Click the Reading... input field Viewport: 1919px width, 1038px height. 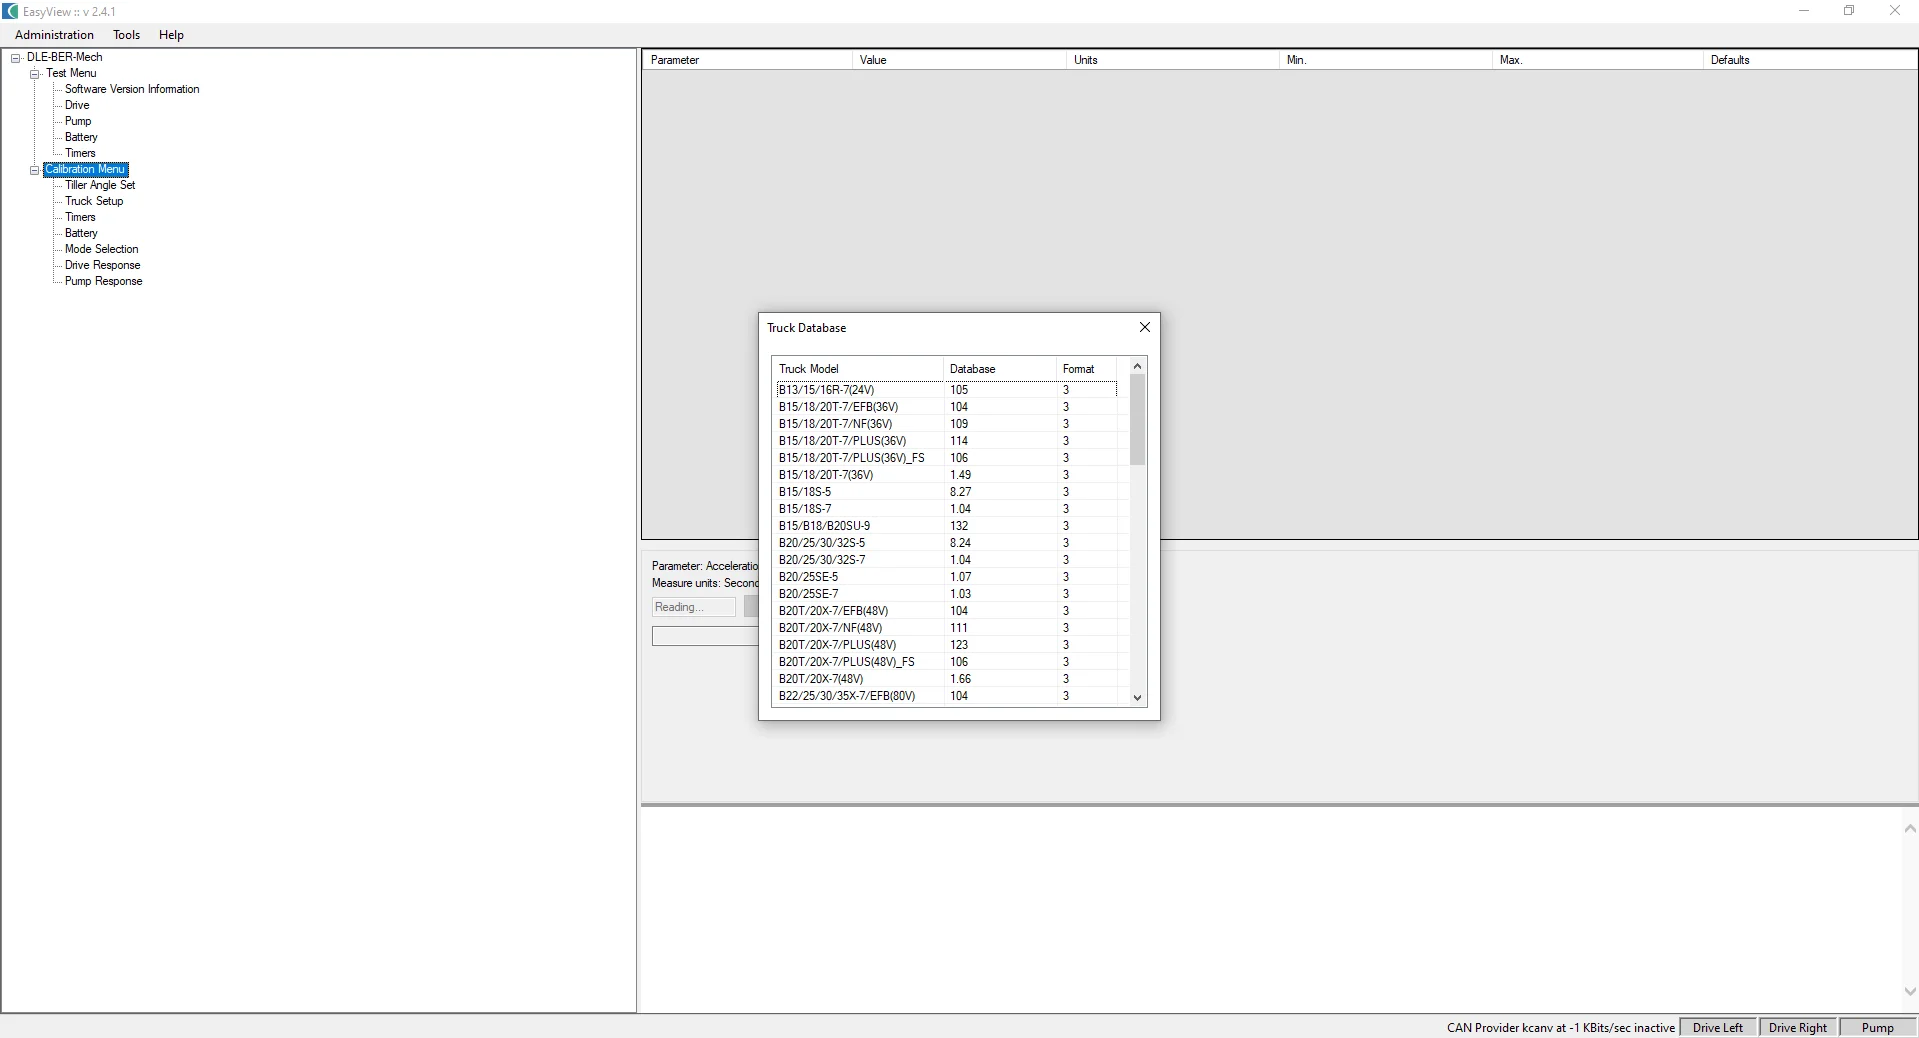click(x=693, y=607)
